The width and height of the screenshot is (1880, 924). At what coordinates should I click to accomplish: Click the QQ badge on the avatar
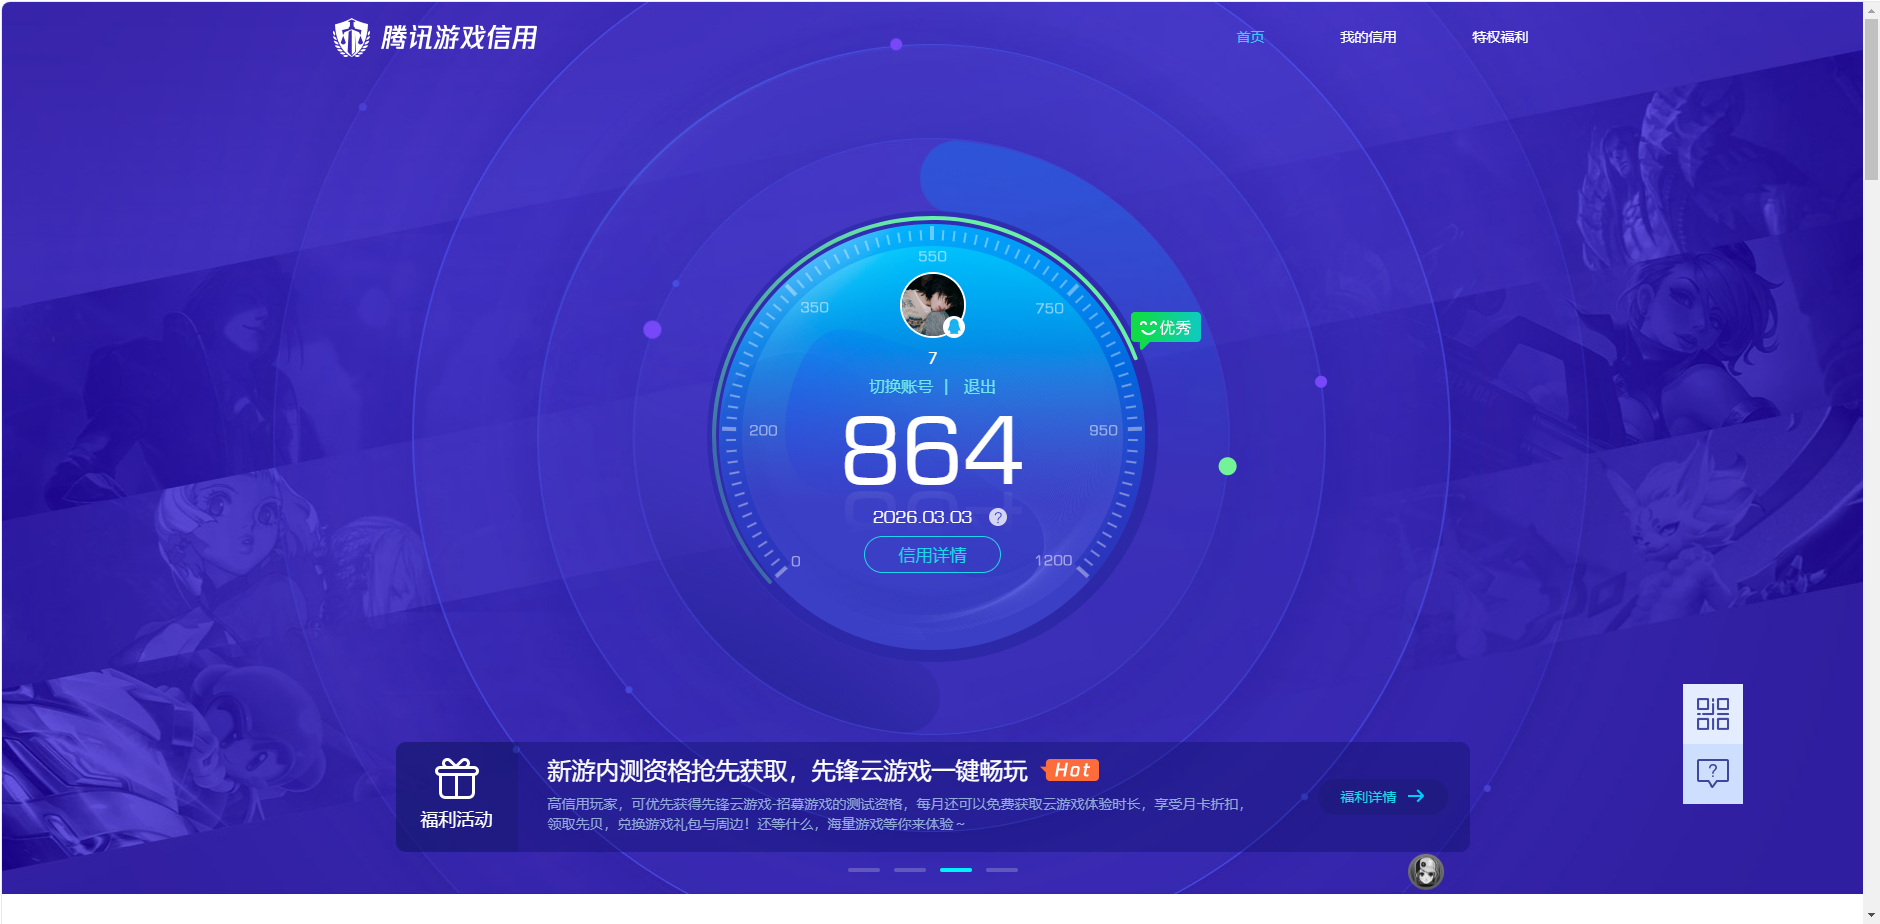point(955,328)
